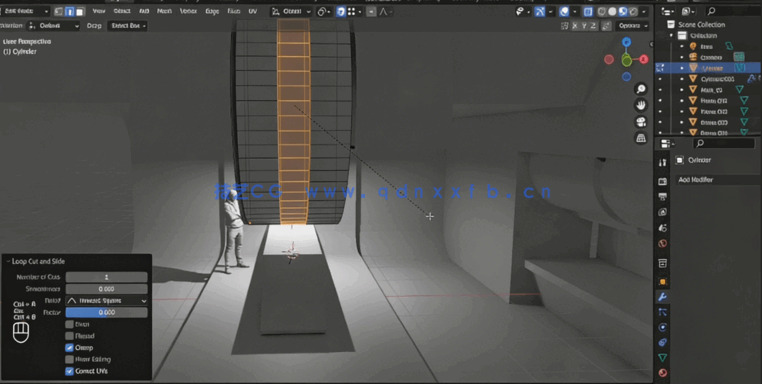The image size is (762, 384).
Task: Select wireframe viewport shading
Action: 602,11
